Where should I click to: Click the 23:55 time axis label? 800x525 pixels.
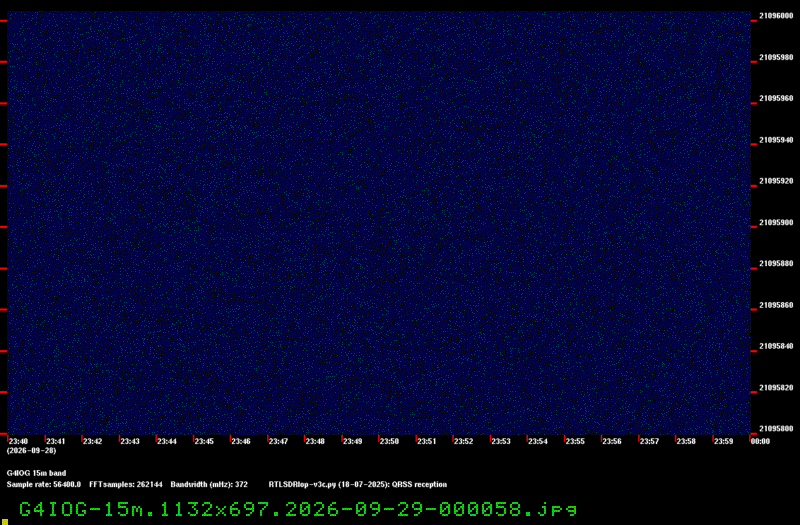point(574,441)
